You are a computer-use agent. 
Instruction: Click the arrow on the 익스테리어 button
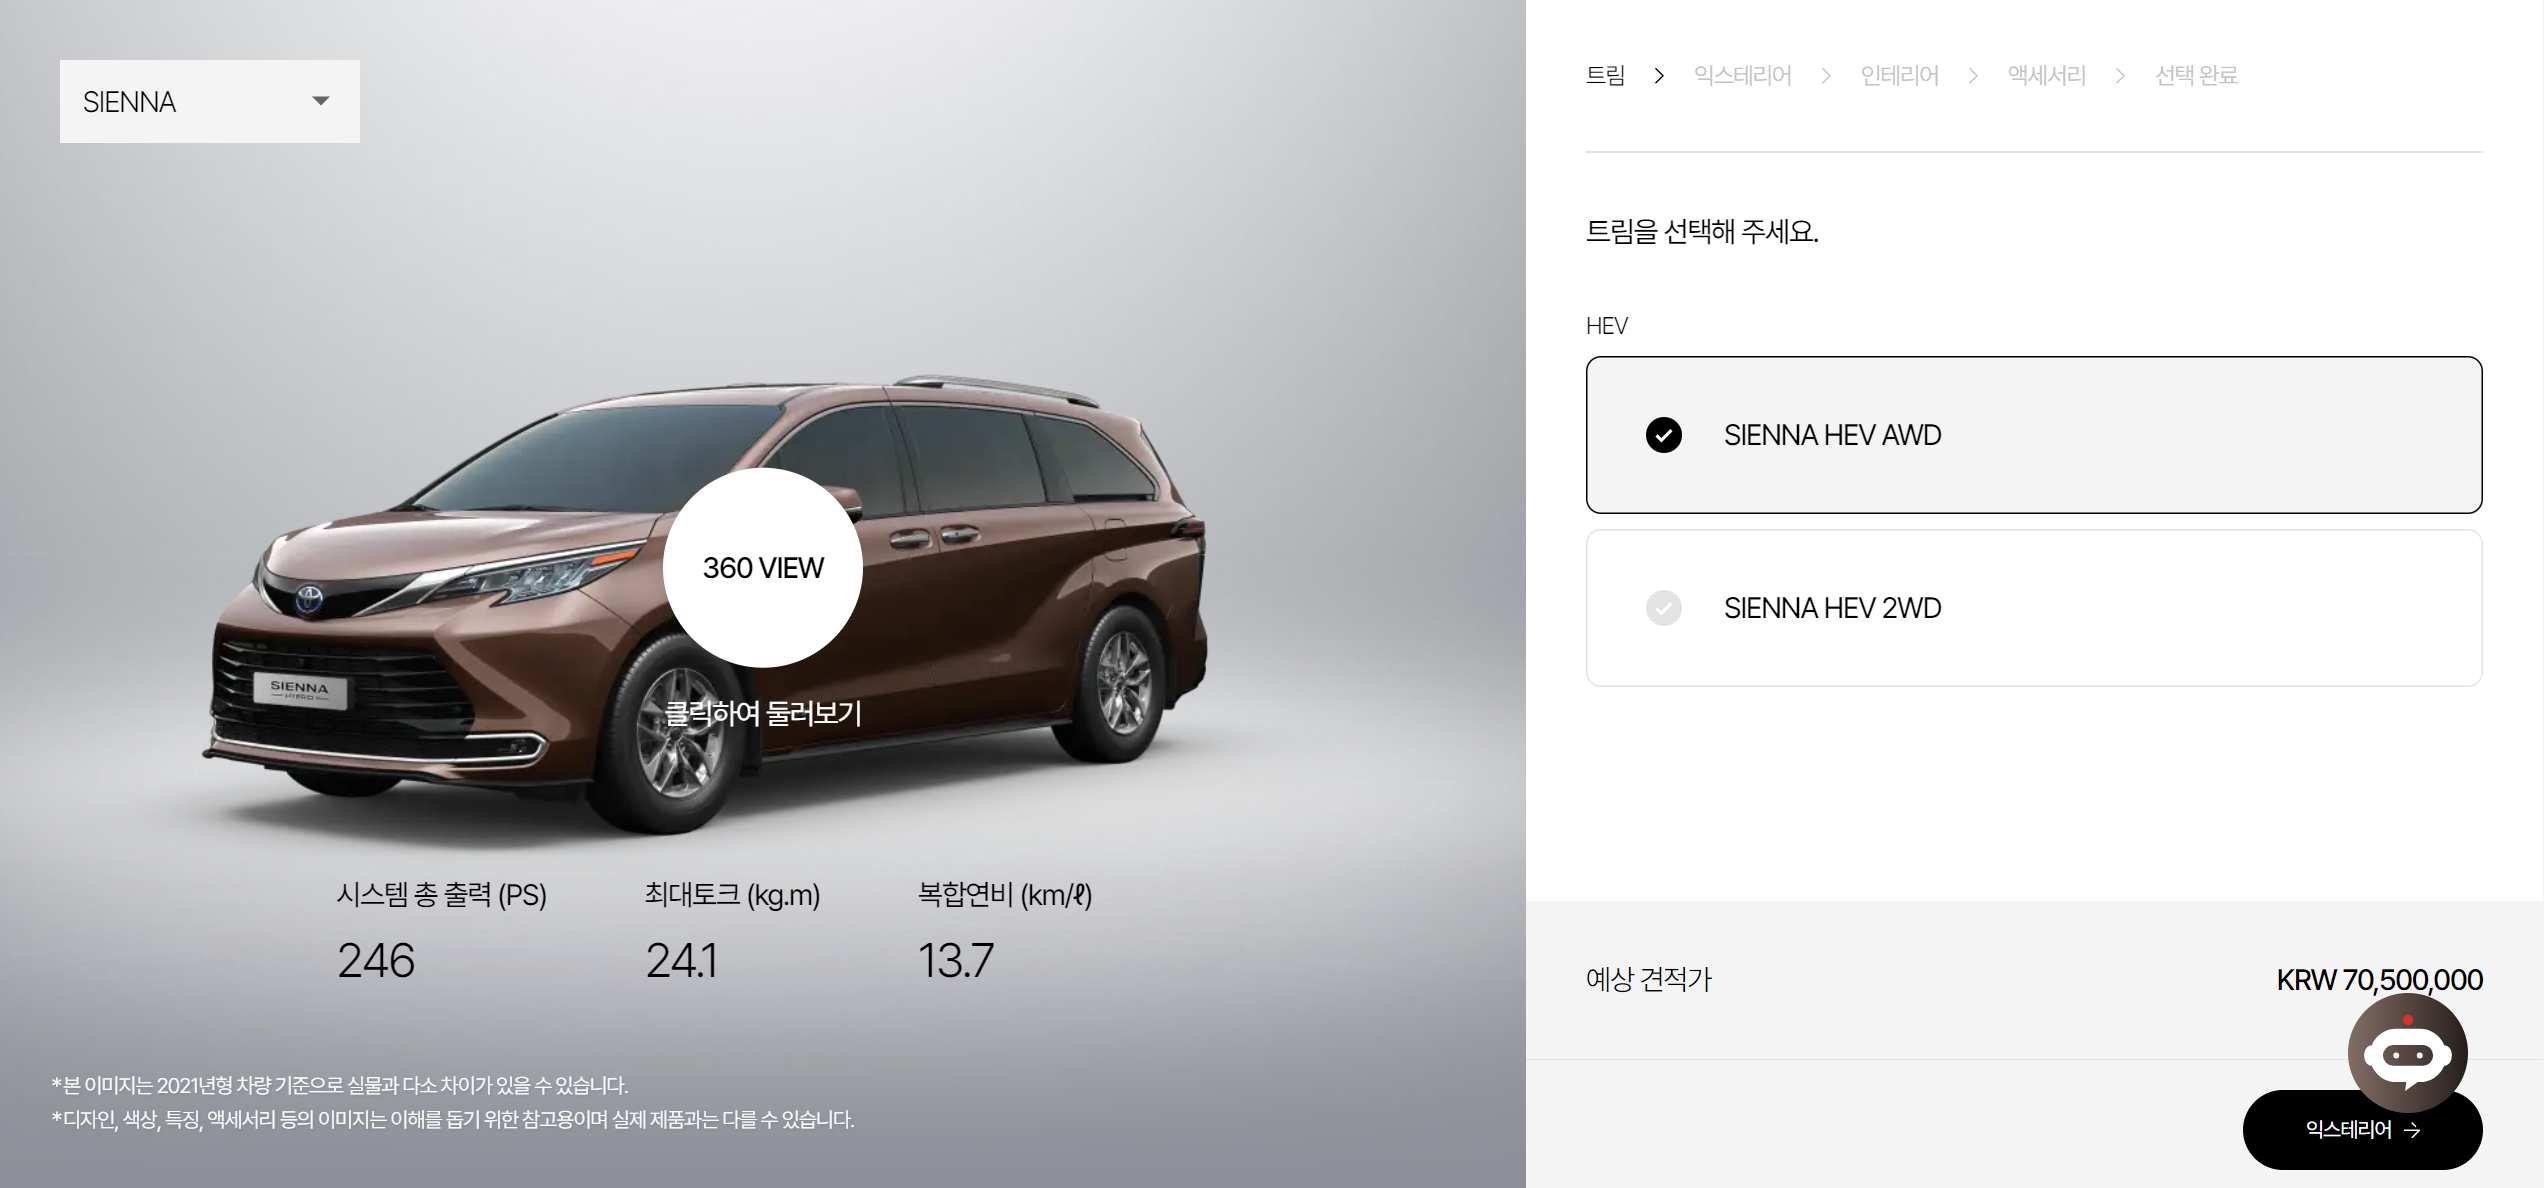2412,1130
